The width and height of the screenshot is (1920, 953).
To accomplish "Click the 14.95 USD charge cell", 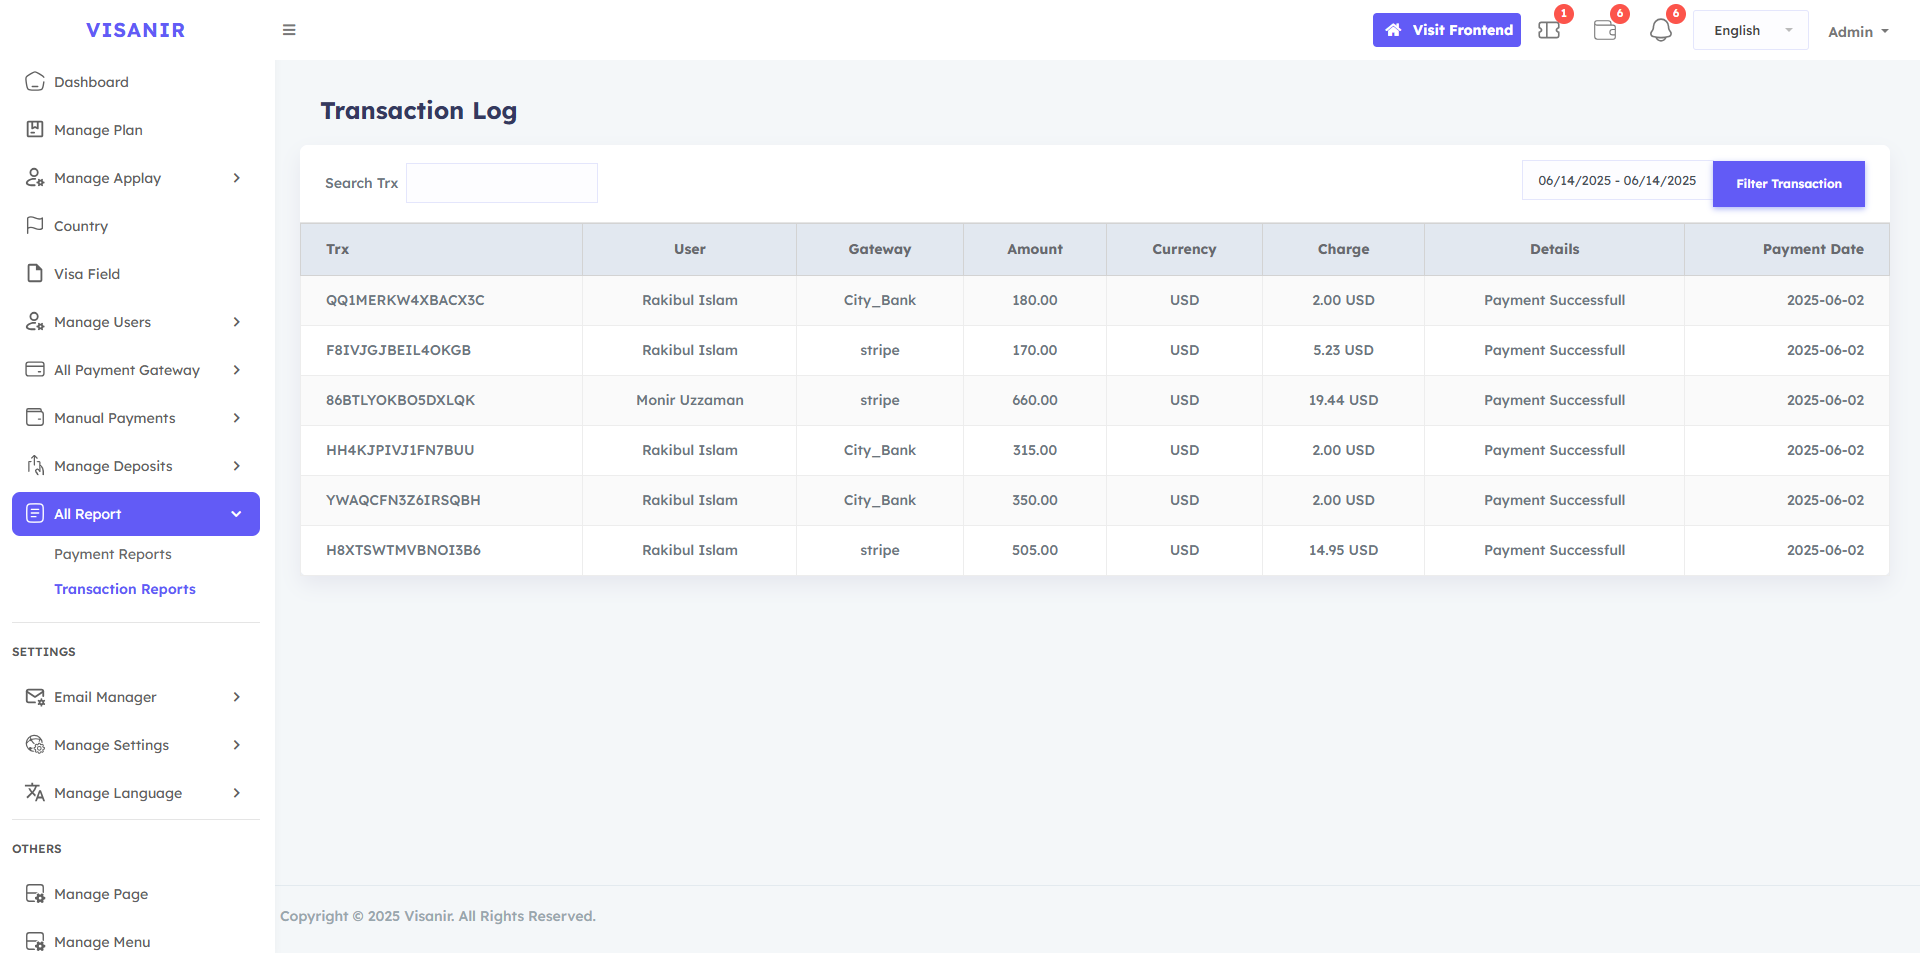I will tap(1343, 550).
